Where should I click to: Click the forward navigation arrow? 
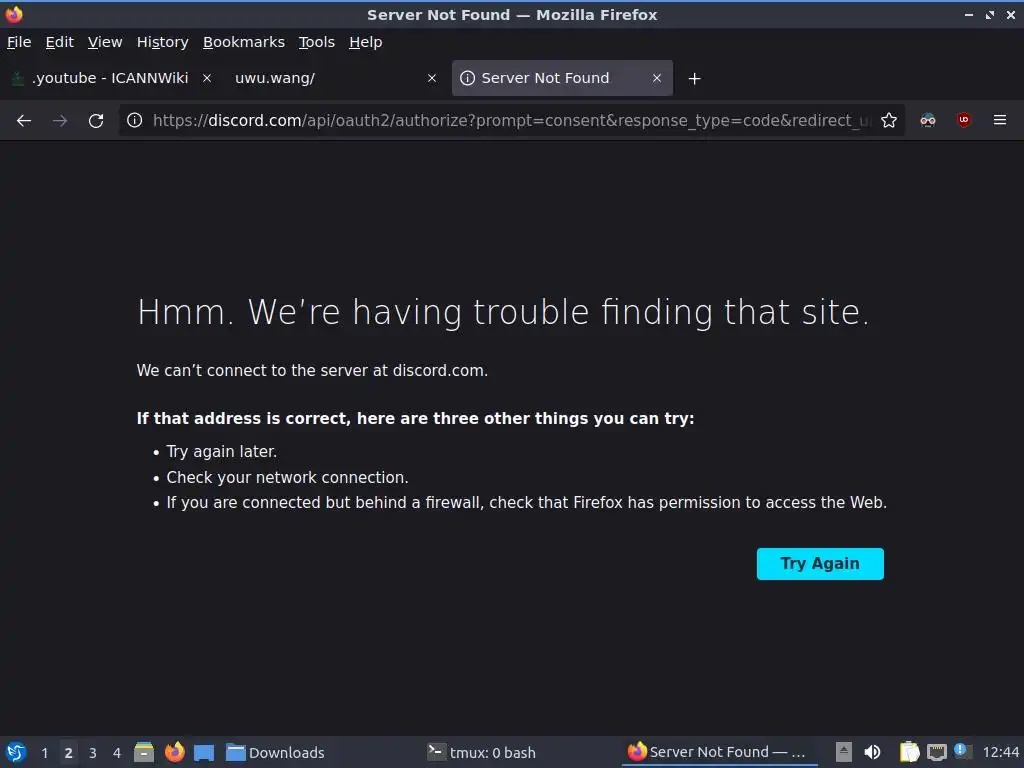coord(60,120)
